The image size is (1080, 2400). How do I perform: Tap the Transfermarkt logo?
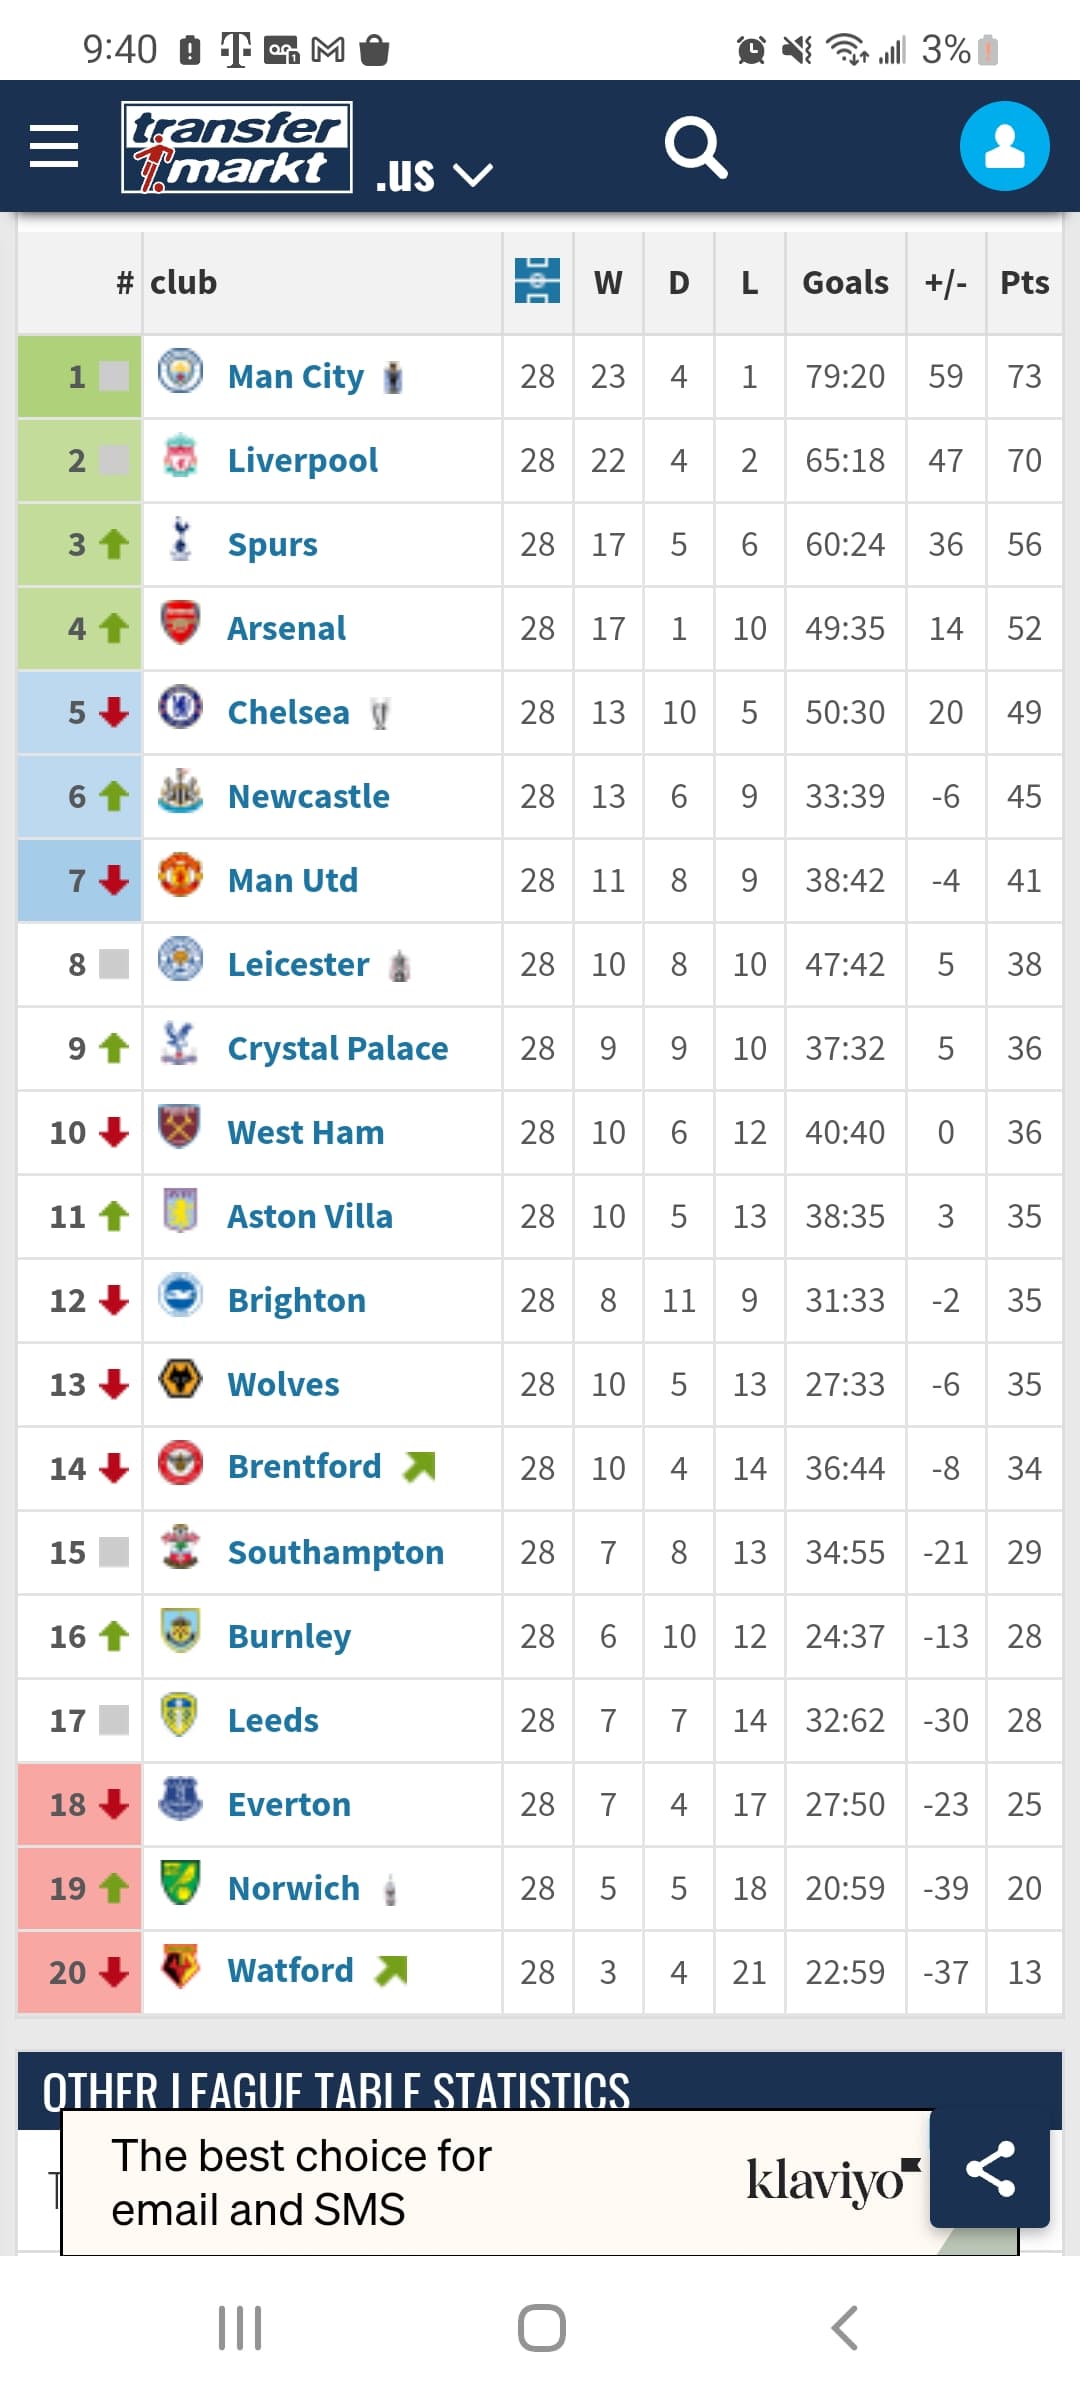click(237, 147)
